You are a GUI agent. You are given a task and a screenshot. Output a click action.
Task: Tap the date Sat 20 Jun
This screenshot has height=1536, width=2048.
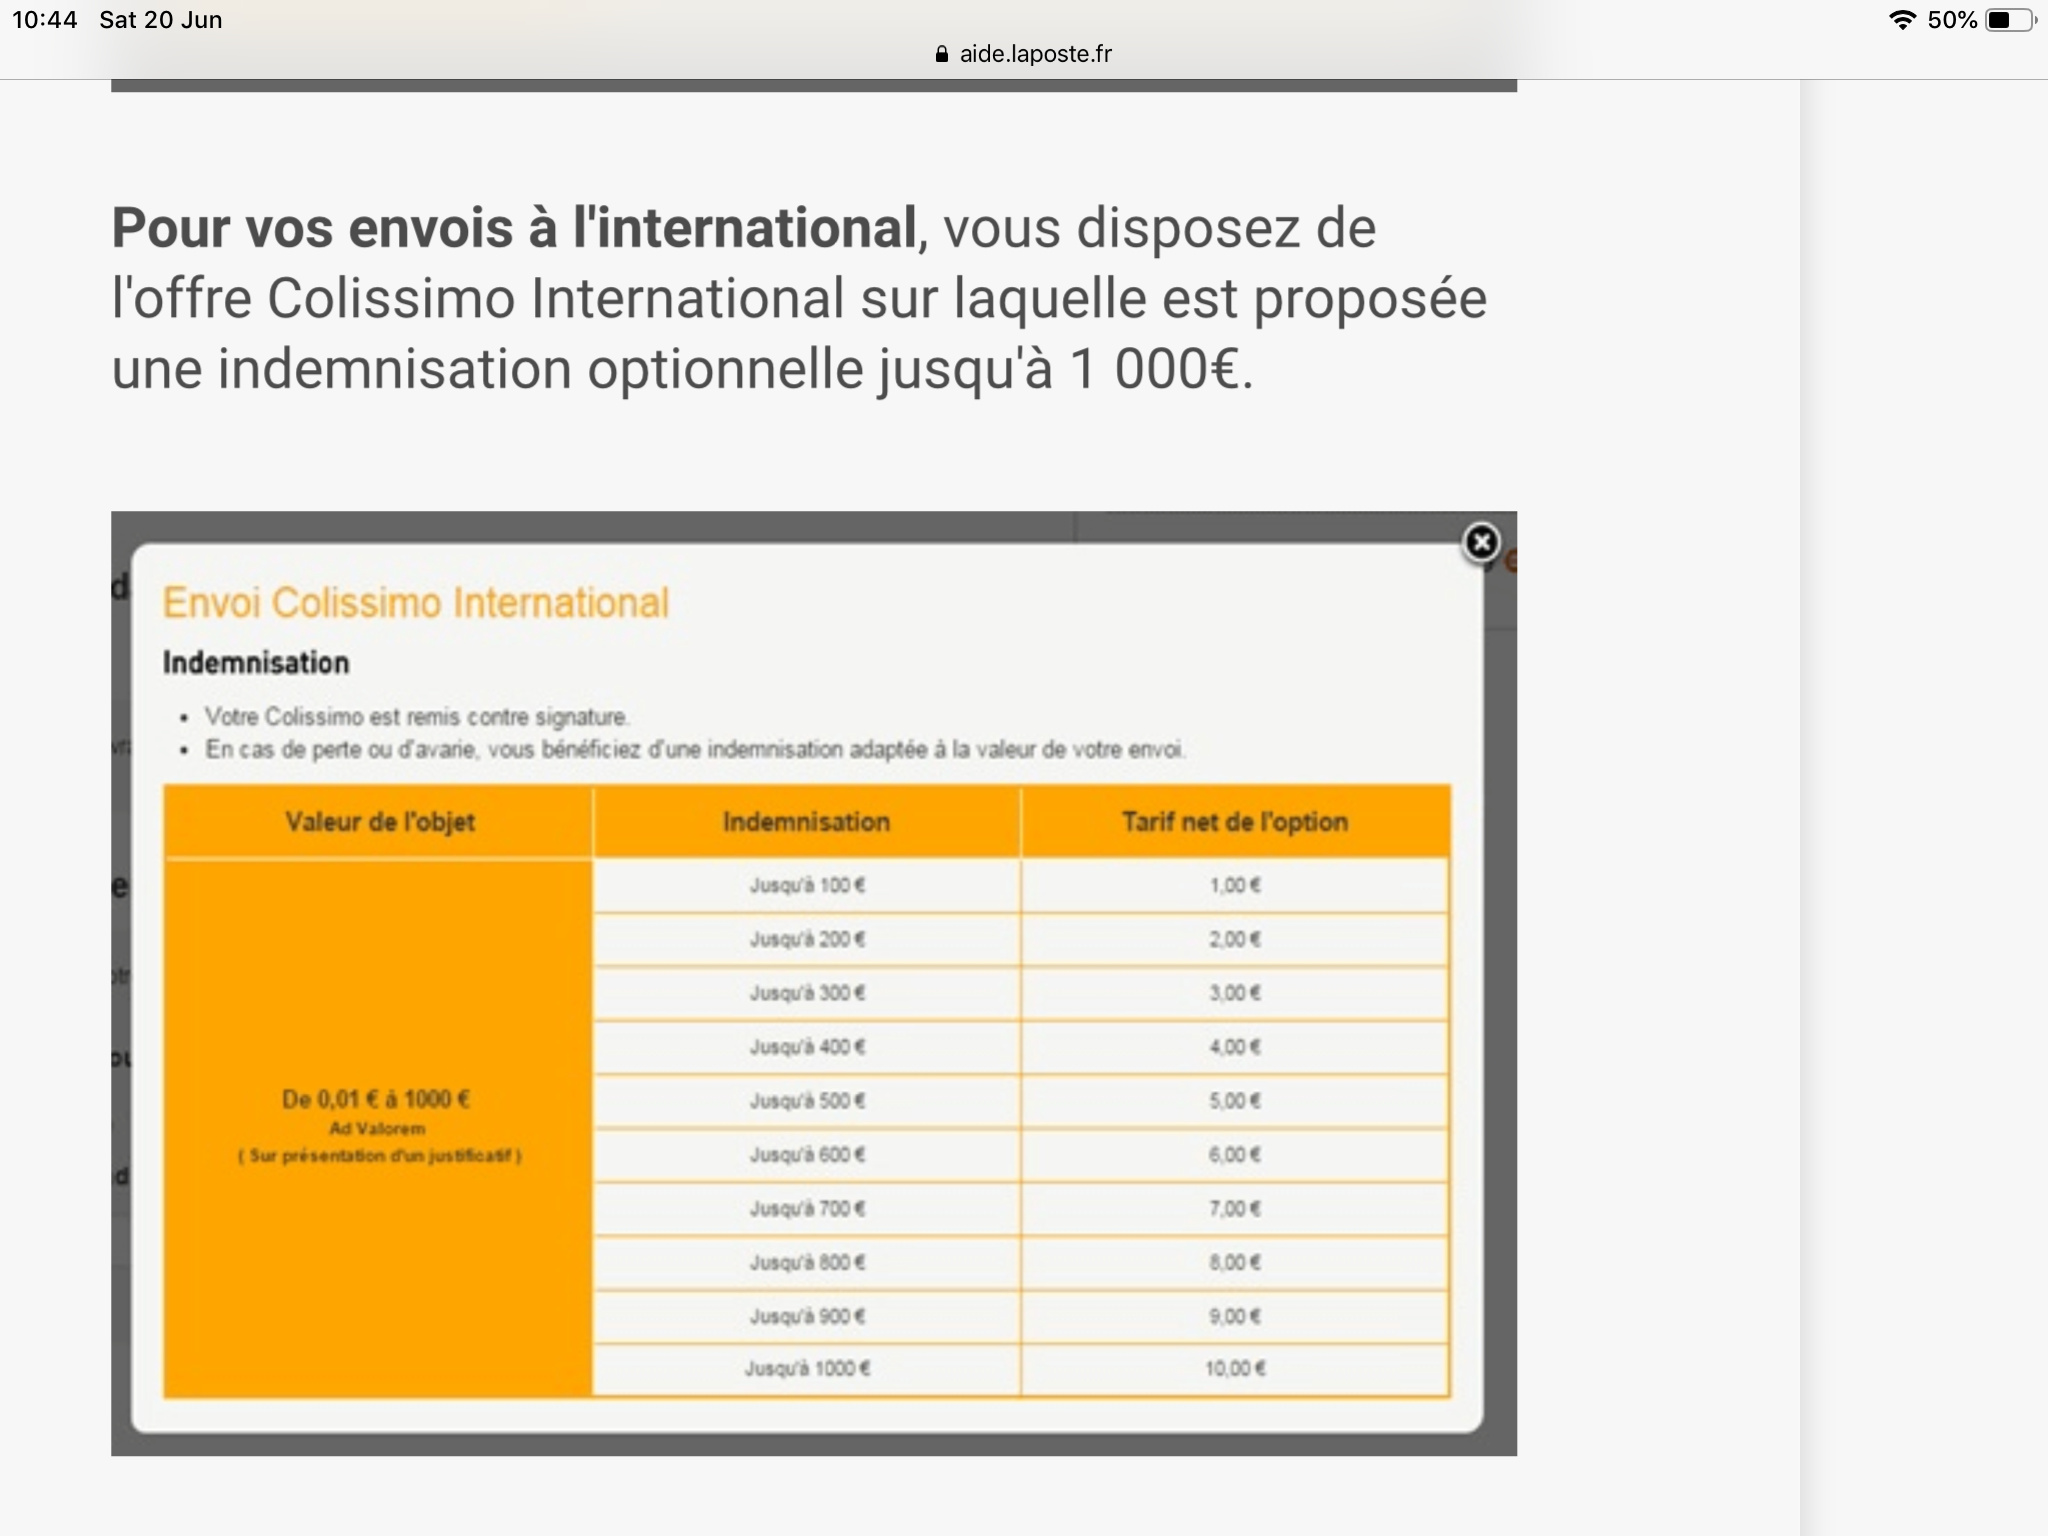(x=161, y=20)
